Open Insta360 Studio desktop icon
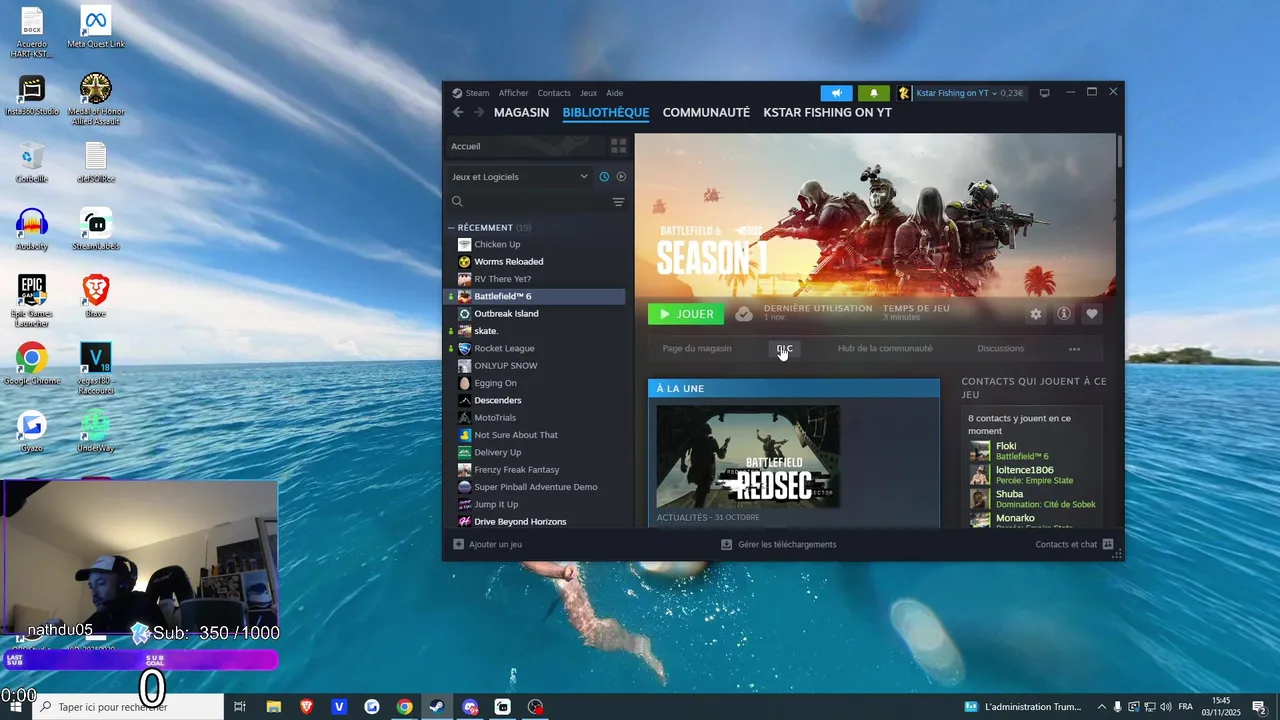 [32, 96]
